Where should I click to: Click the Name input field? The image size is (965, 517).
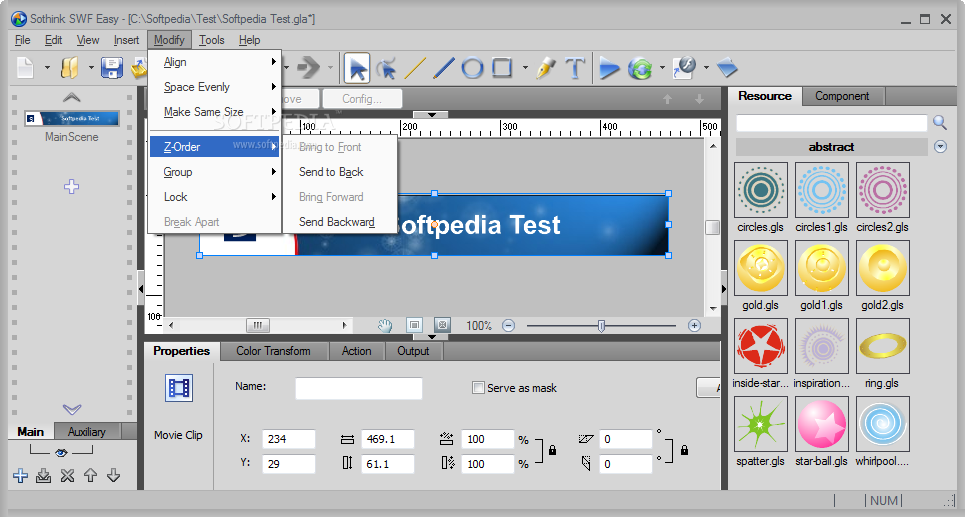pos(359,388)
